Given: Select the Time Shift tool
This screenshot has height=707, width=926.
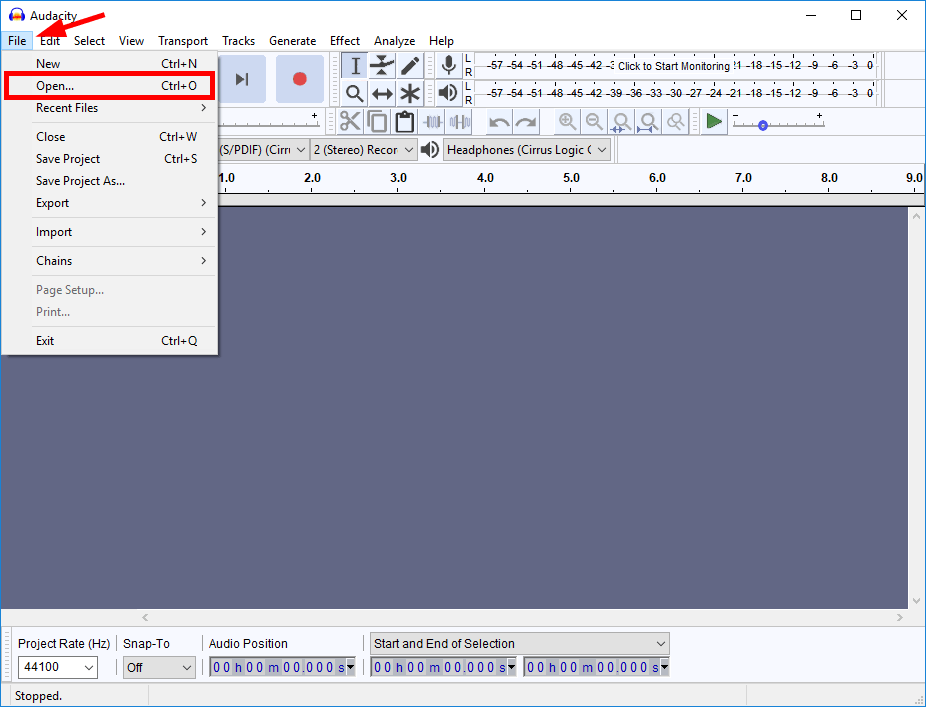Looking at the screenshot, I should click(x=382, y=93).
